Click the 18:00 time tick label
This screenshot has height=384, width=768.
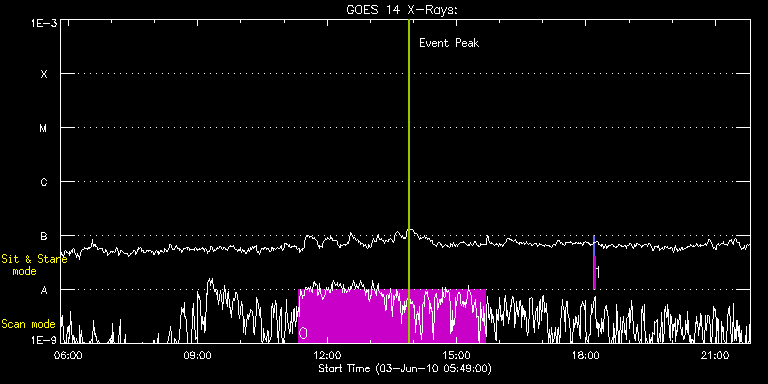[x=585, y=356]
